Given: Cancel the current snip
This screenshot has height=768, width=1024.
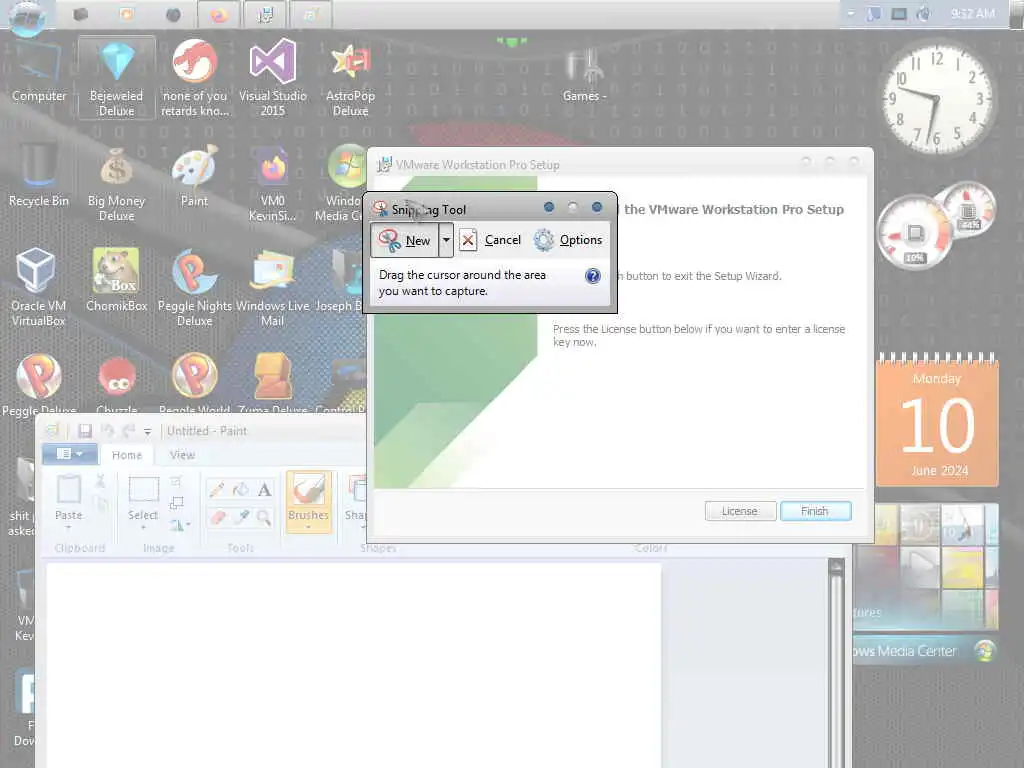Looking at the screenshot, I should coord(491,240).
